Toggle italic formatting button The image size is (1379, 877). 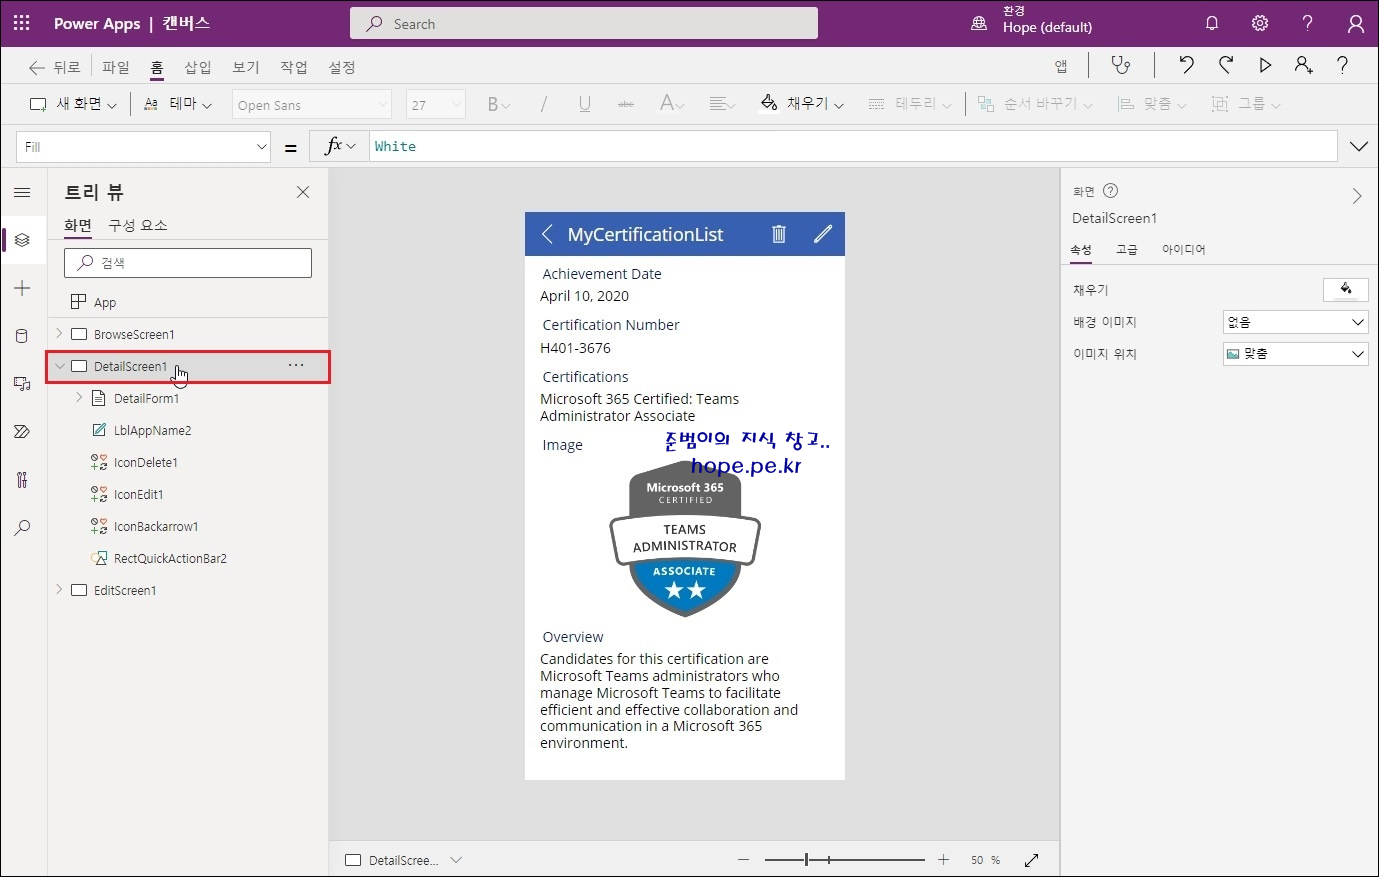click(x=544, y=104)
